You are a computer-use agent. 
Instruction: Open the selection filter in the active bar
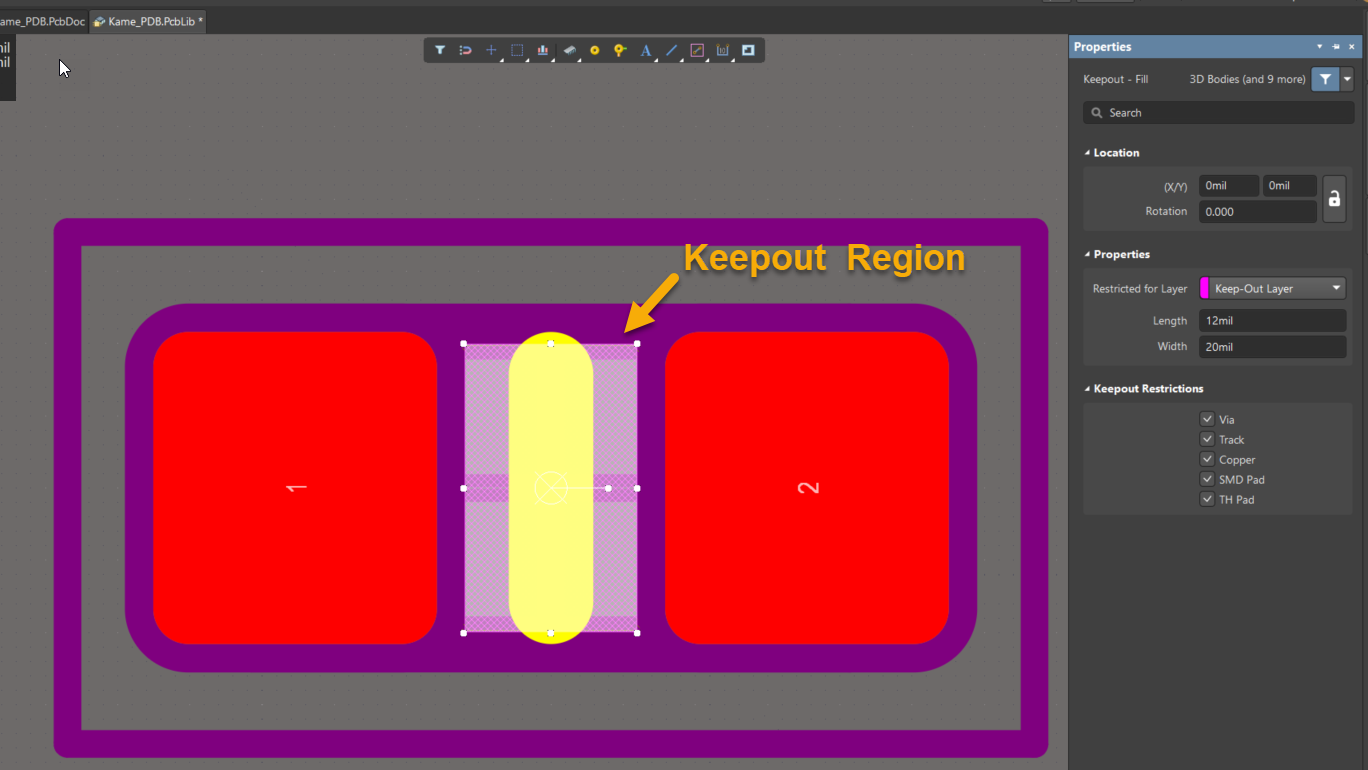pos(440,50)
